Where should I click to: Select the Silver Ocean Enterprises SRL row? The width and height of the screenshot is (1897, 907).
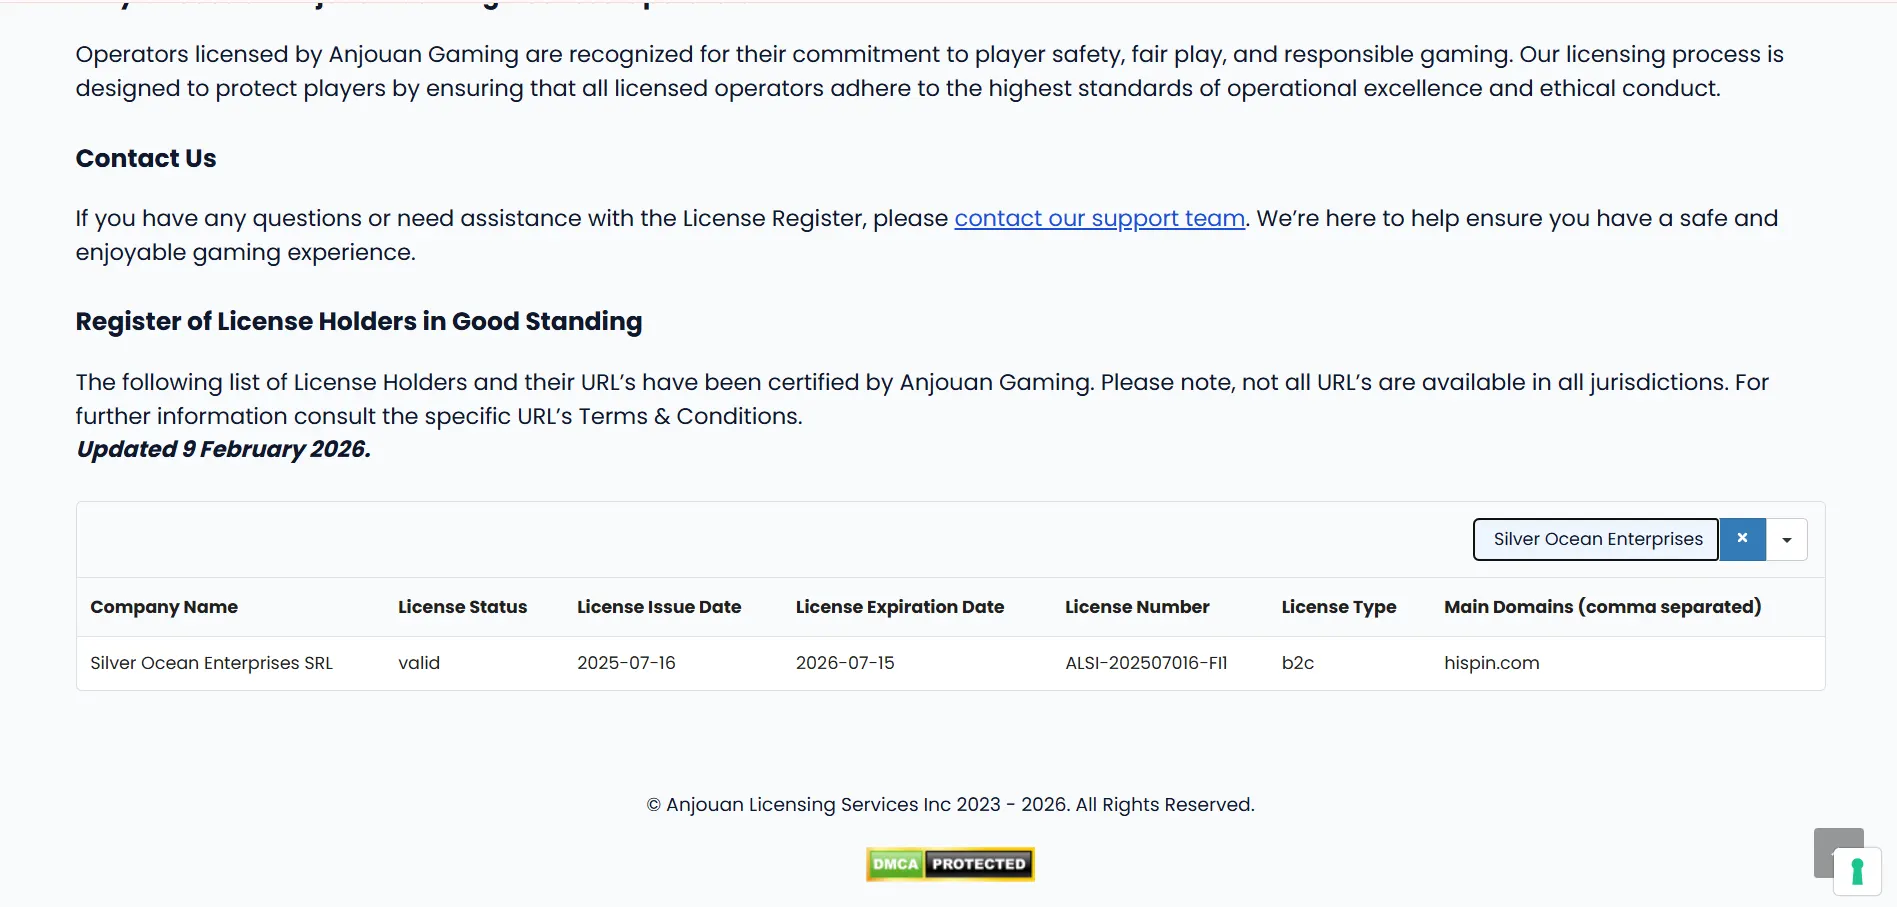pyautogui.click(x=211, y=663)
